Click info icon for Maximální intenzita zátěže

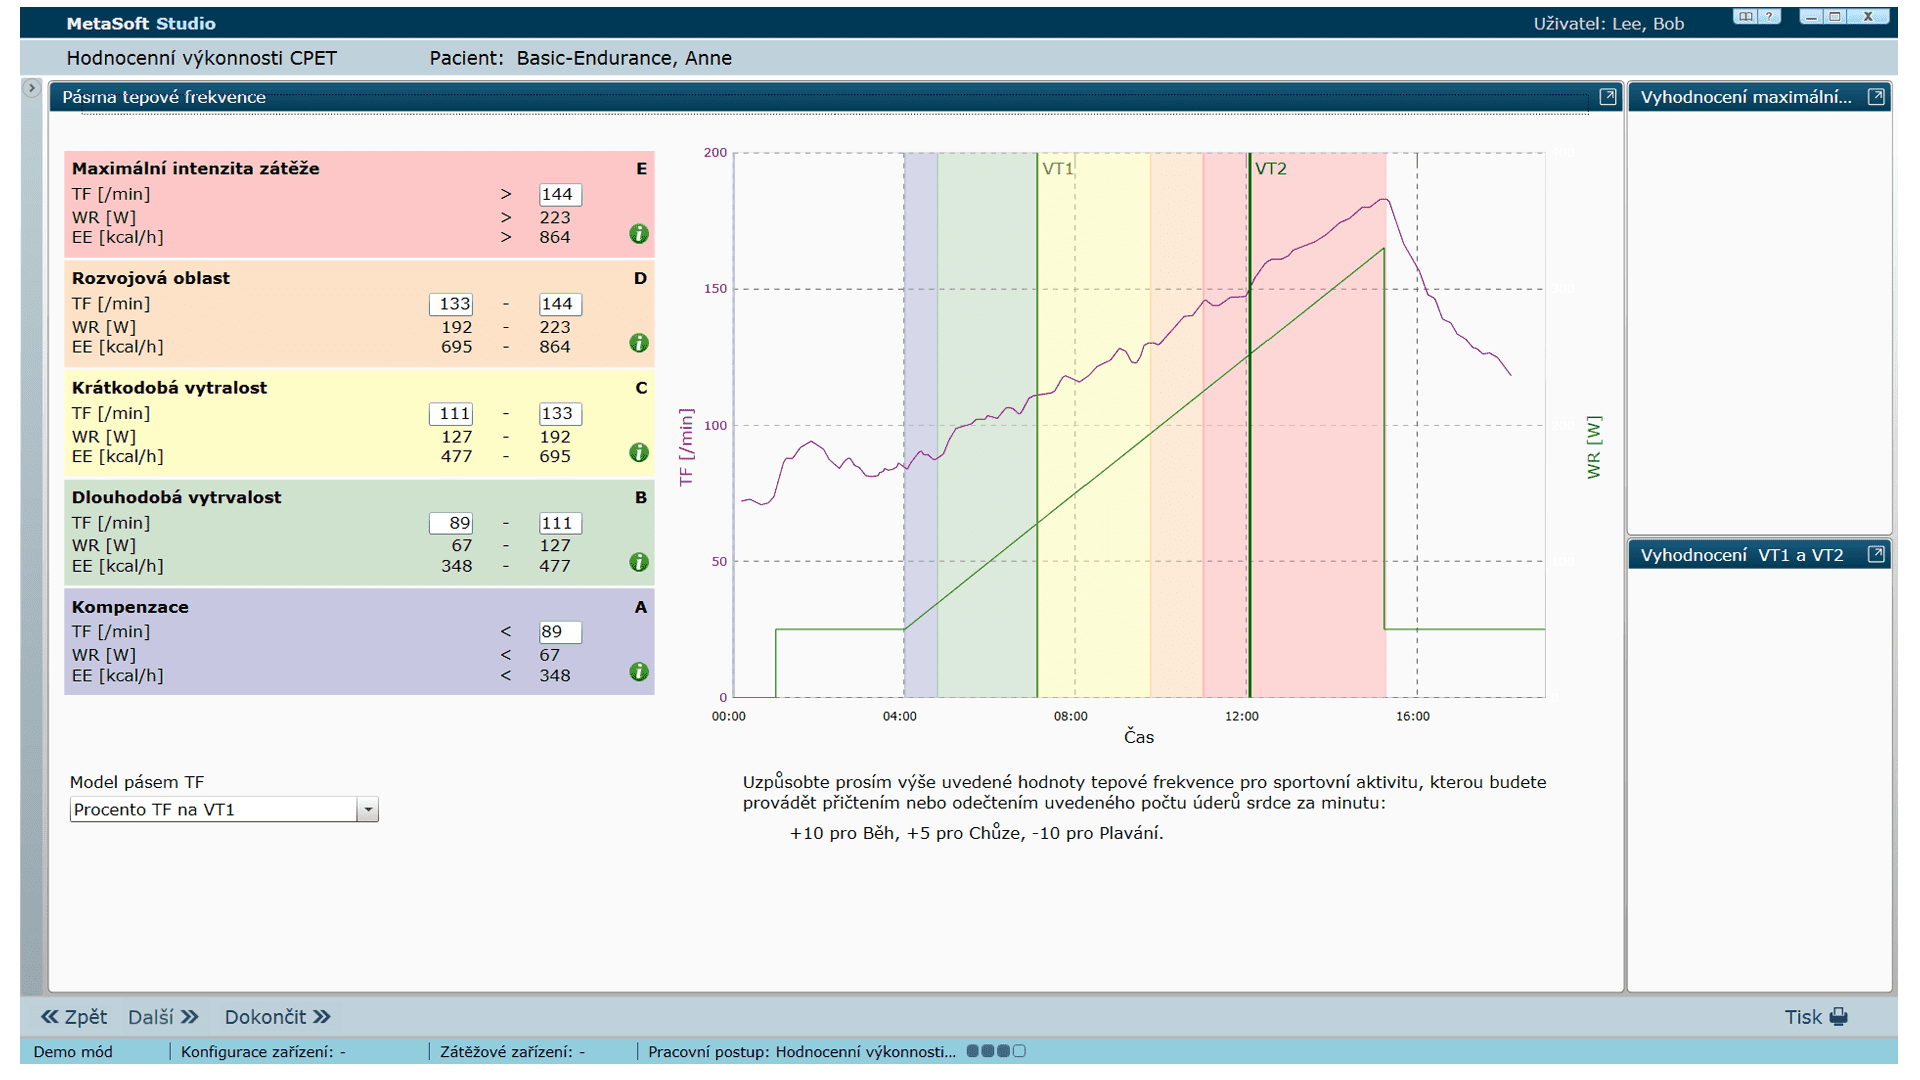[639, 234]
